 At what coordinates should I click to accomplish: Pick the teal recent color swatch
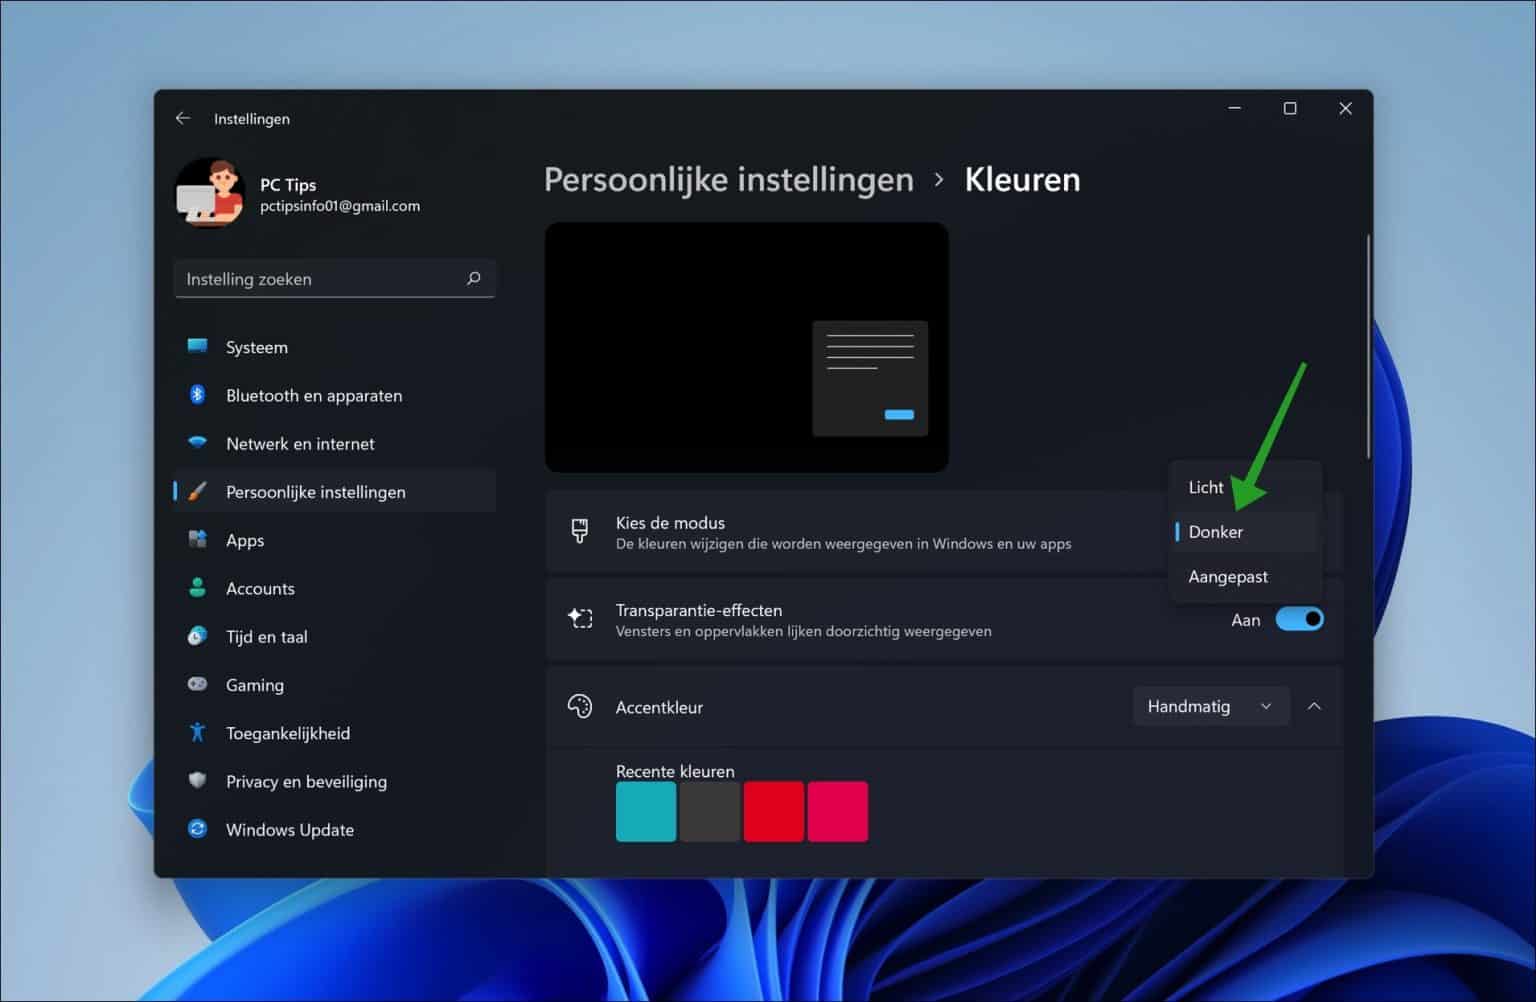pyautogui.click(x=645, y=811)
